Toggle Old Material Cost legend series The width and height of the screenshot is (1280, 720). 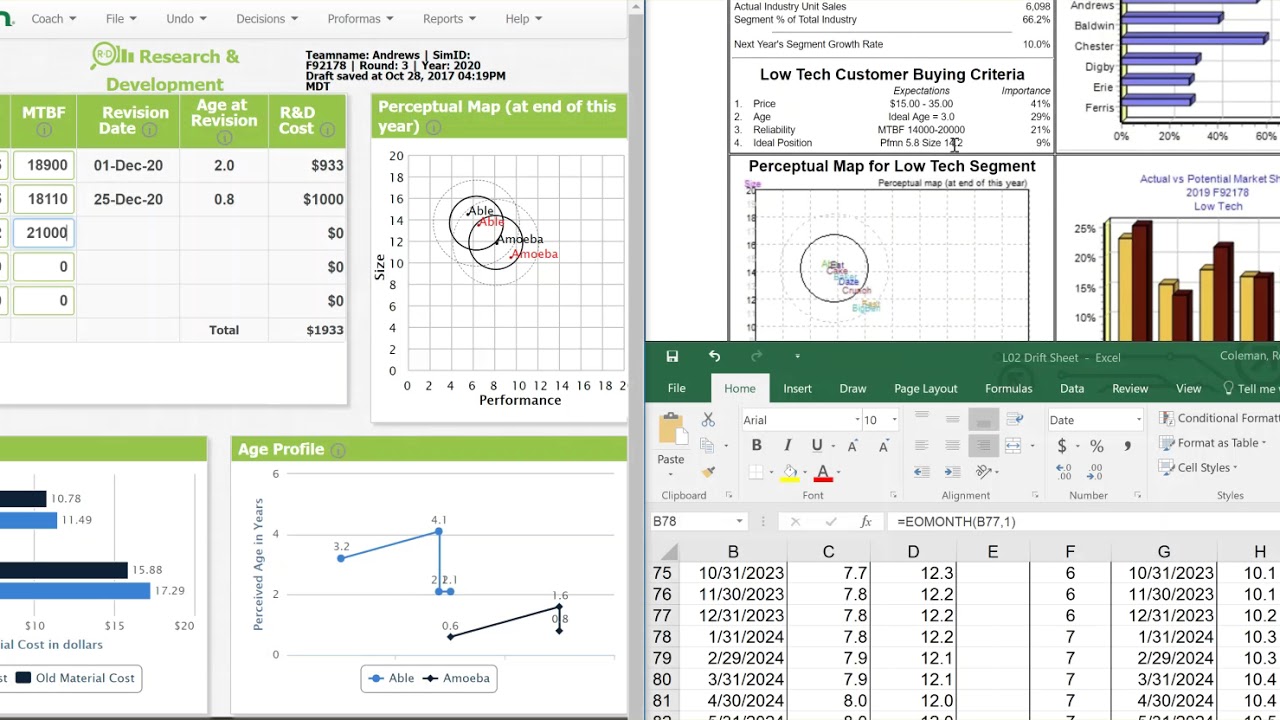click(75, 678)
